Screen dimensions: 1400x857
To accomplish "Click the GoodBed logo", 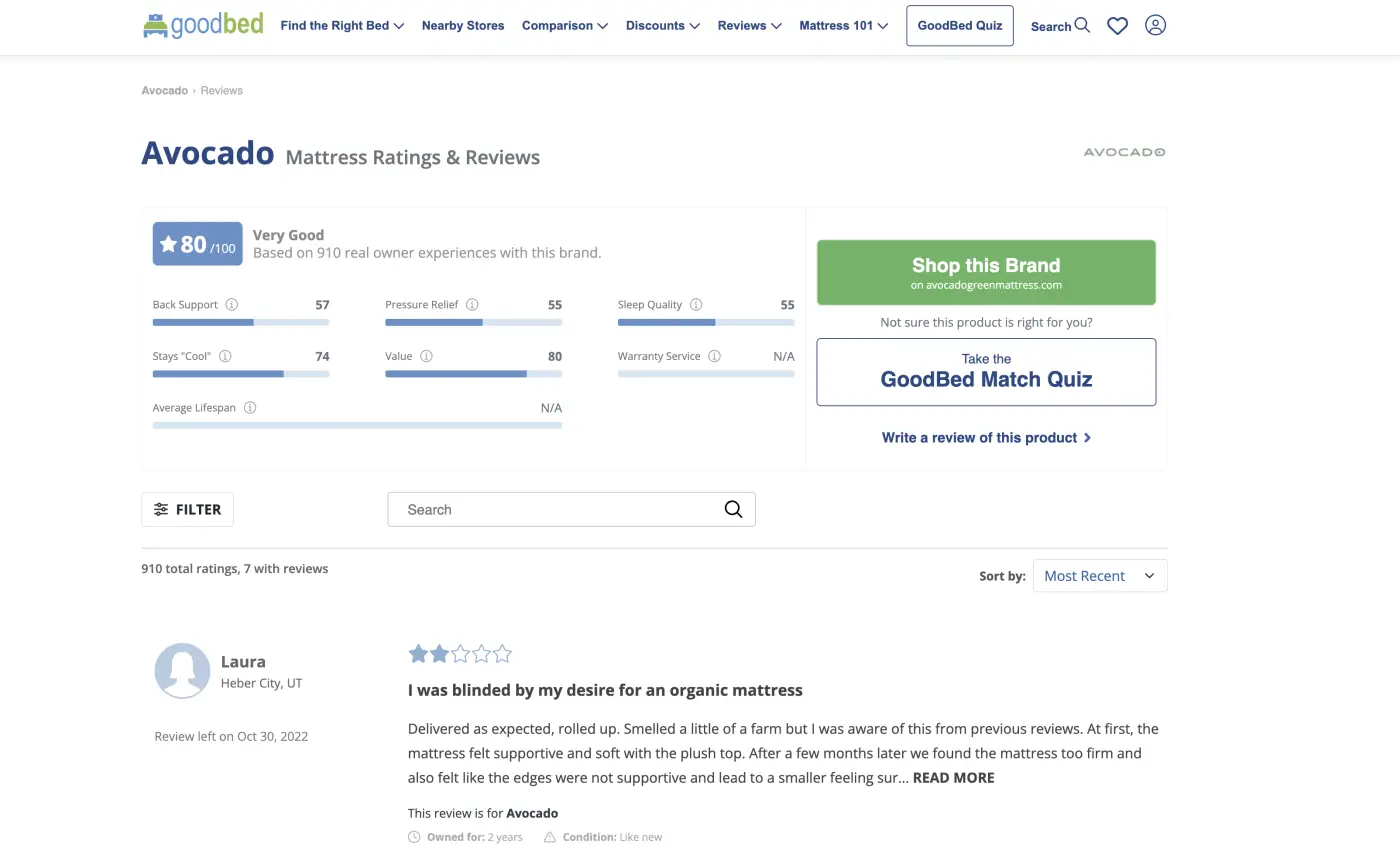I will pos(203,25).
